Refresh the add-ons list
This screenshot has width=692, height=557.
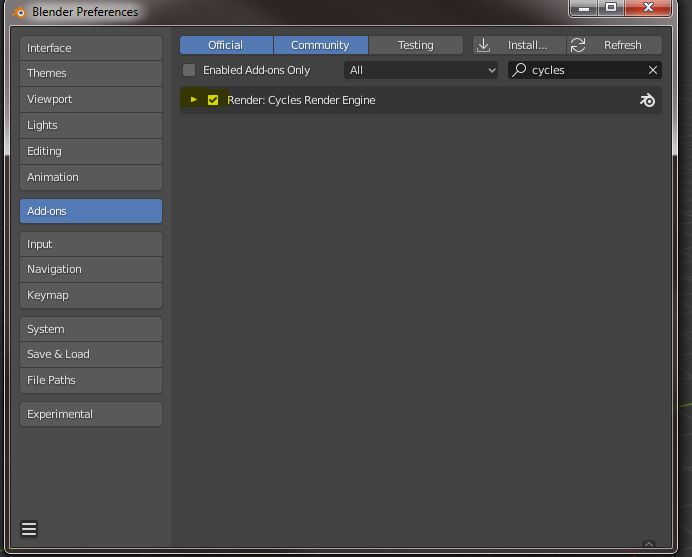(614, 45)
